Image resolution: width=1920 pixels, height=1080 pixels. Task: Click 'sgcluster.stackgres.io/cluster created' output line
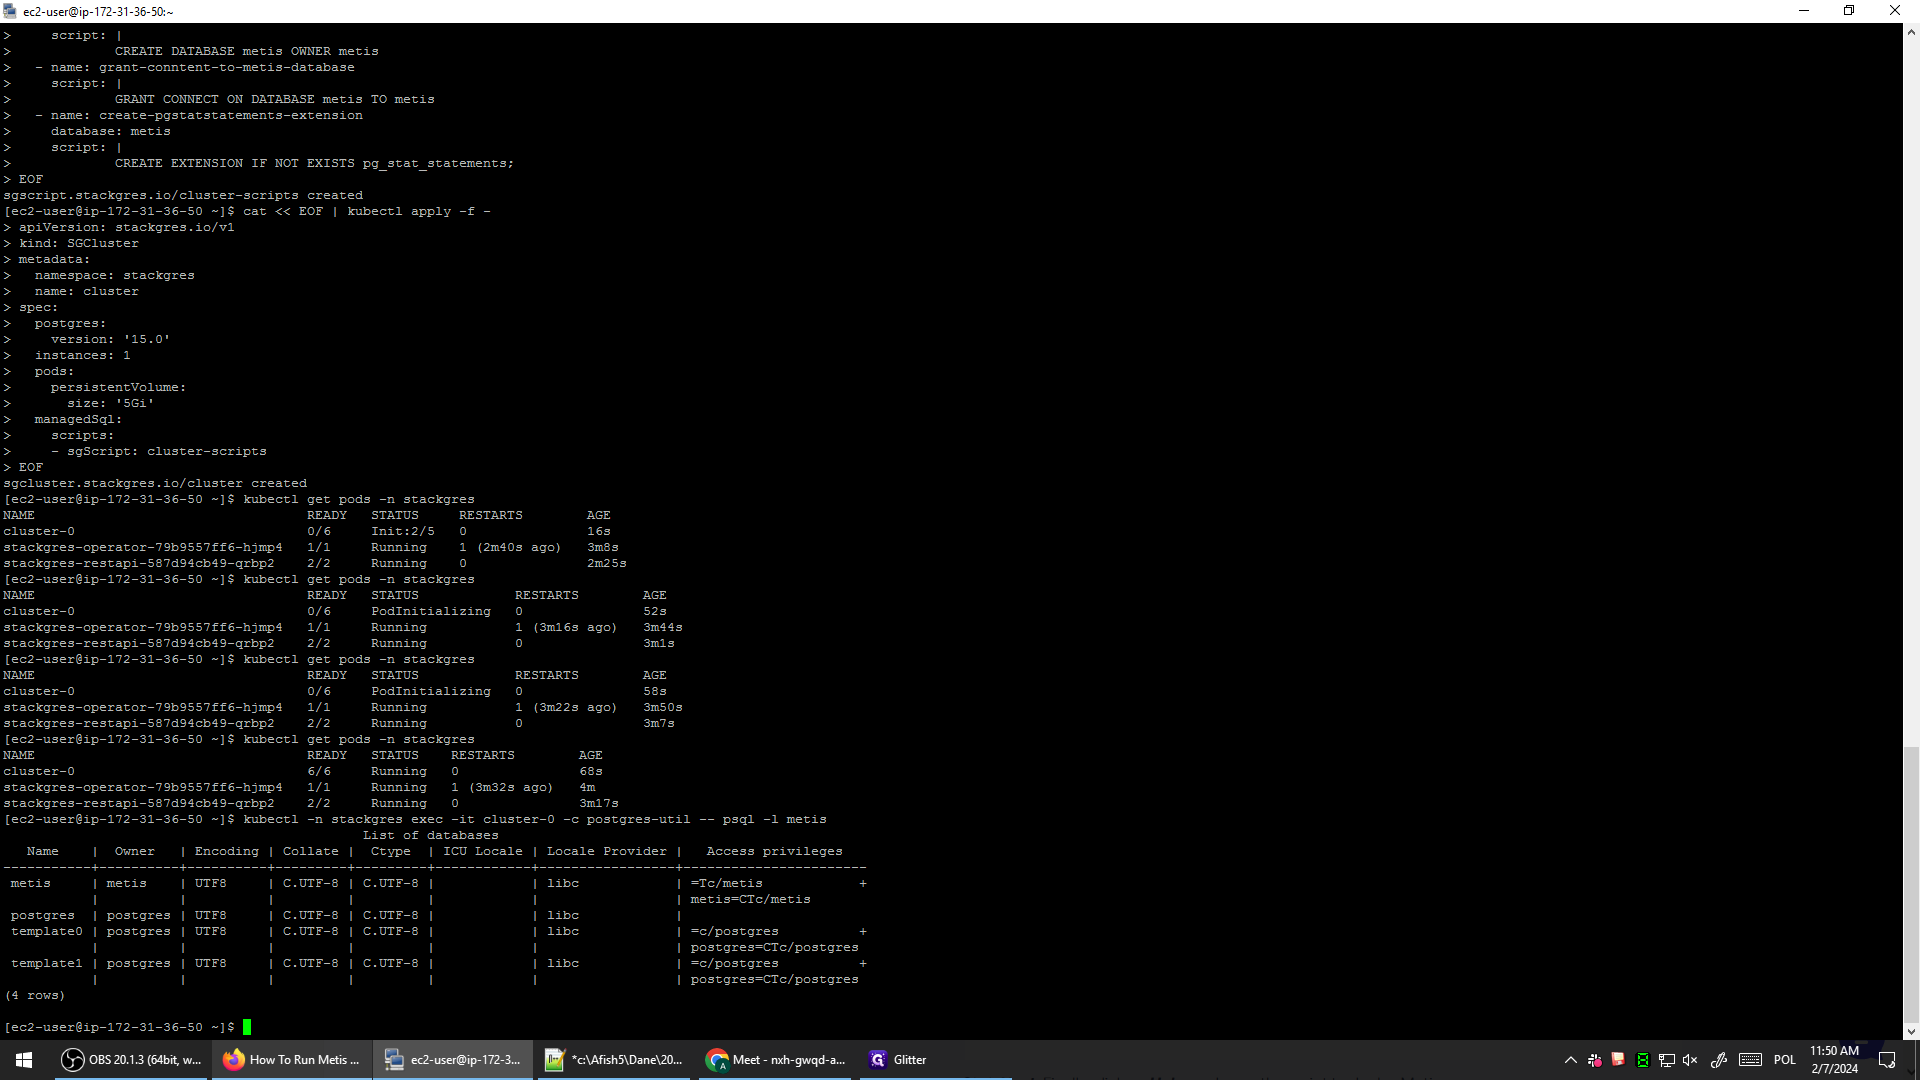click(x=155, y=483)
